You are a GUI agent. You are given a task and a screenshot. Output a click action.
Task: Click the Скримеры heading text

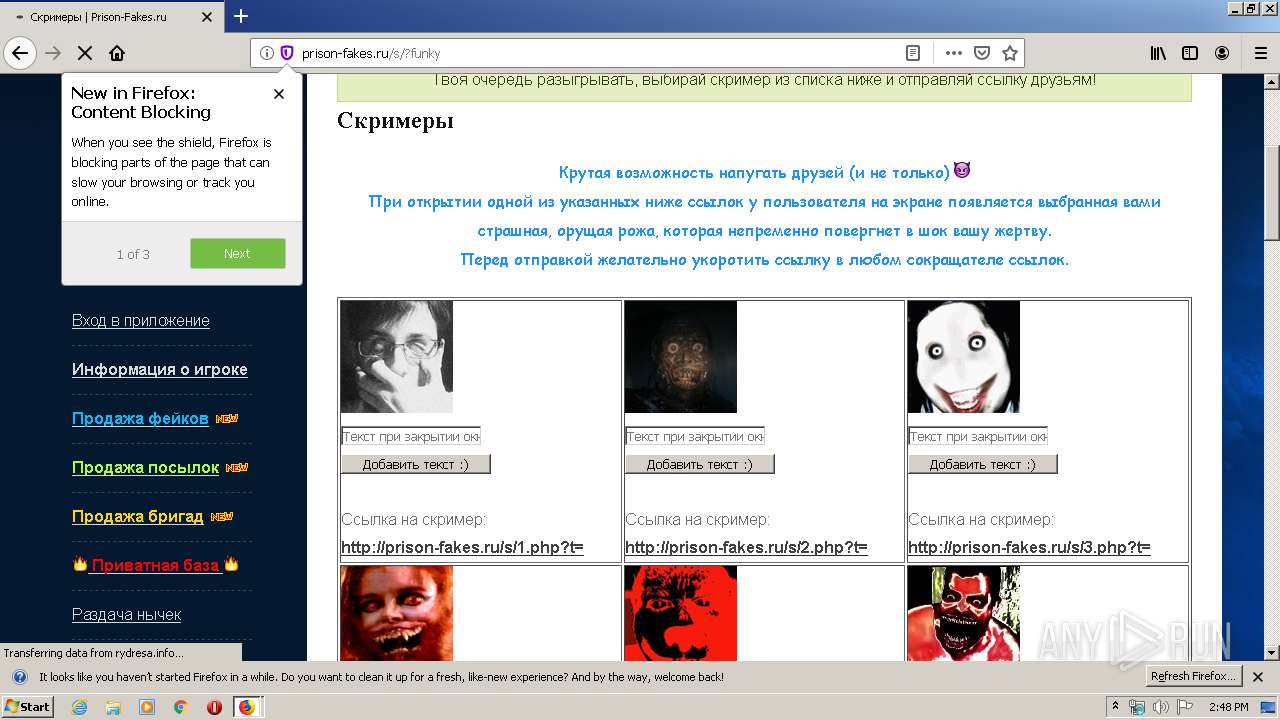395,121
